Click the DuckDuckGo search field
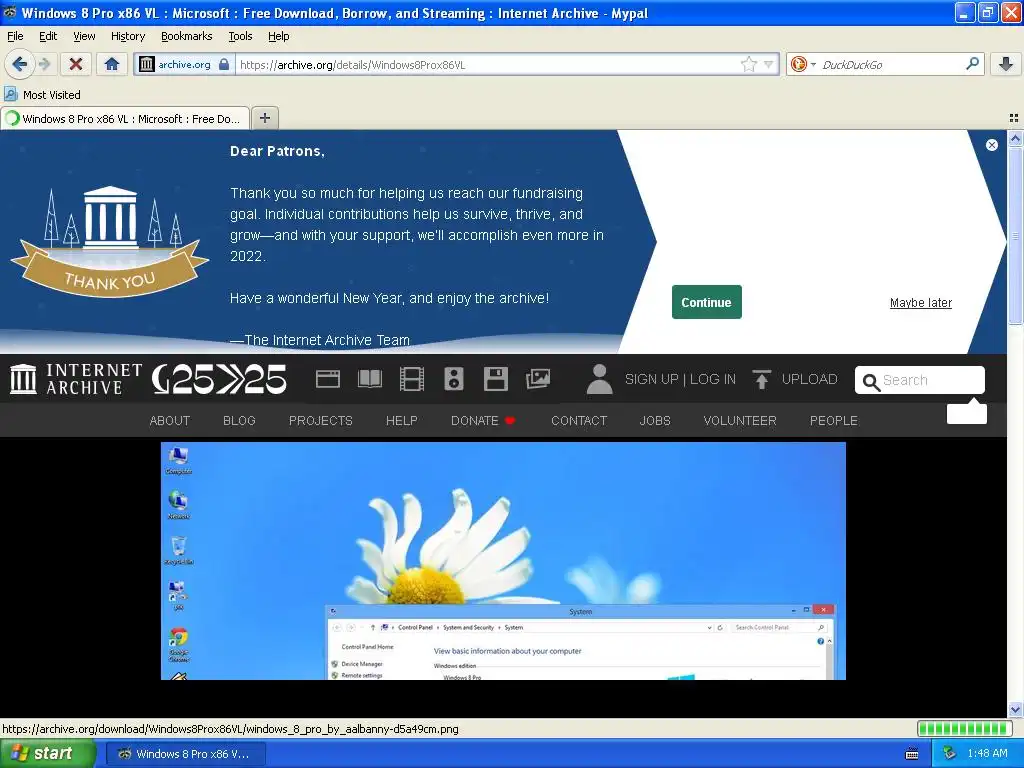Viewport: 1024px width, 768px height. tap(891, 64)
